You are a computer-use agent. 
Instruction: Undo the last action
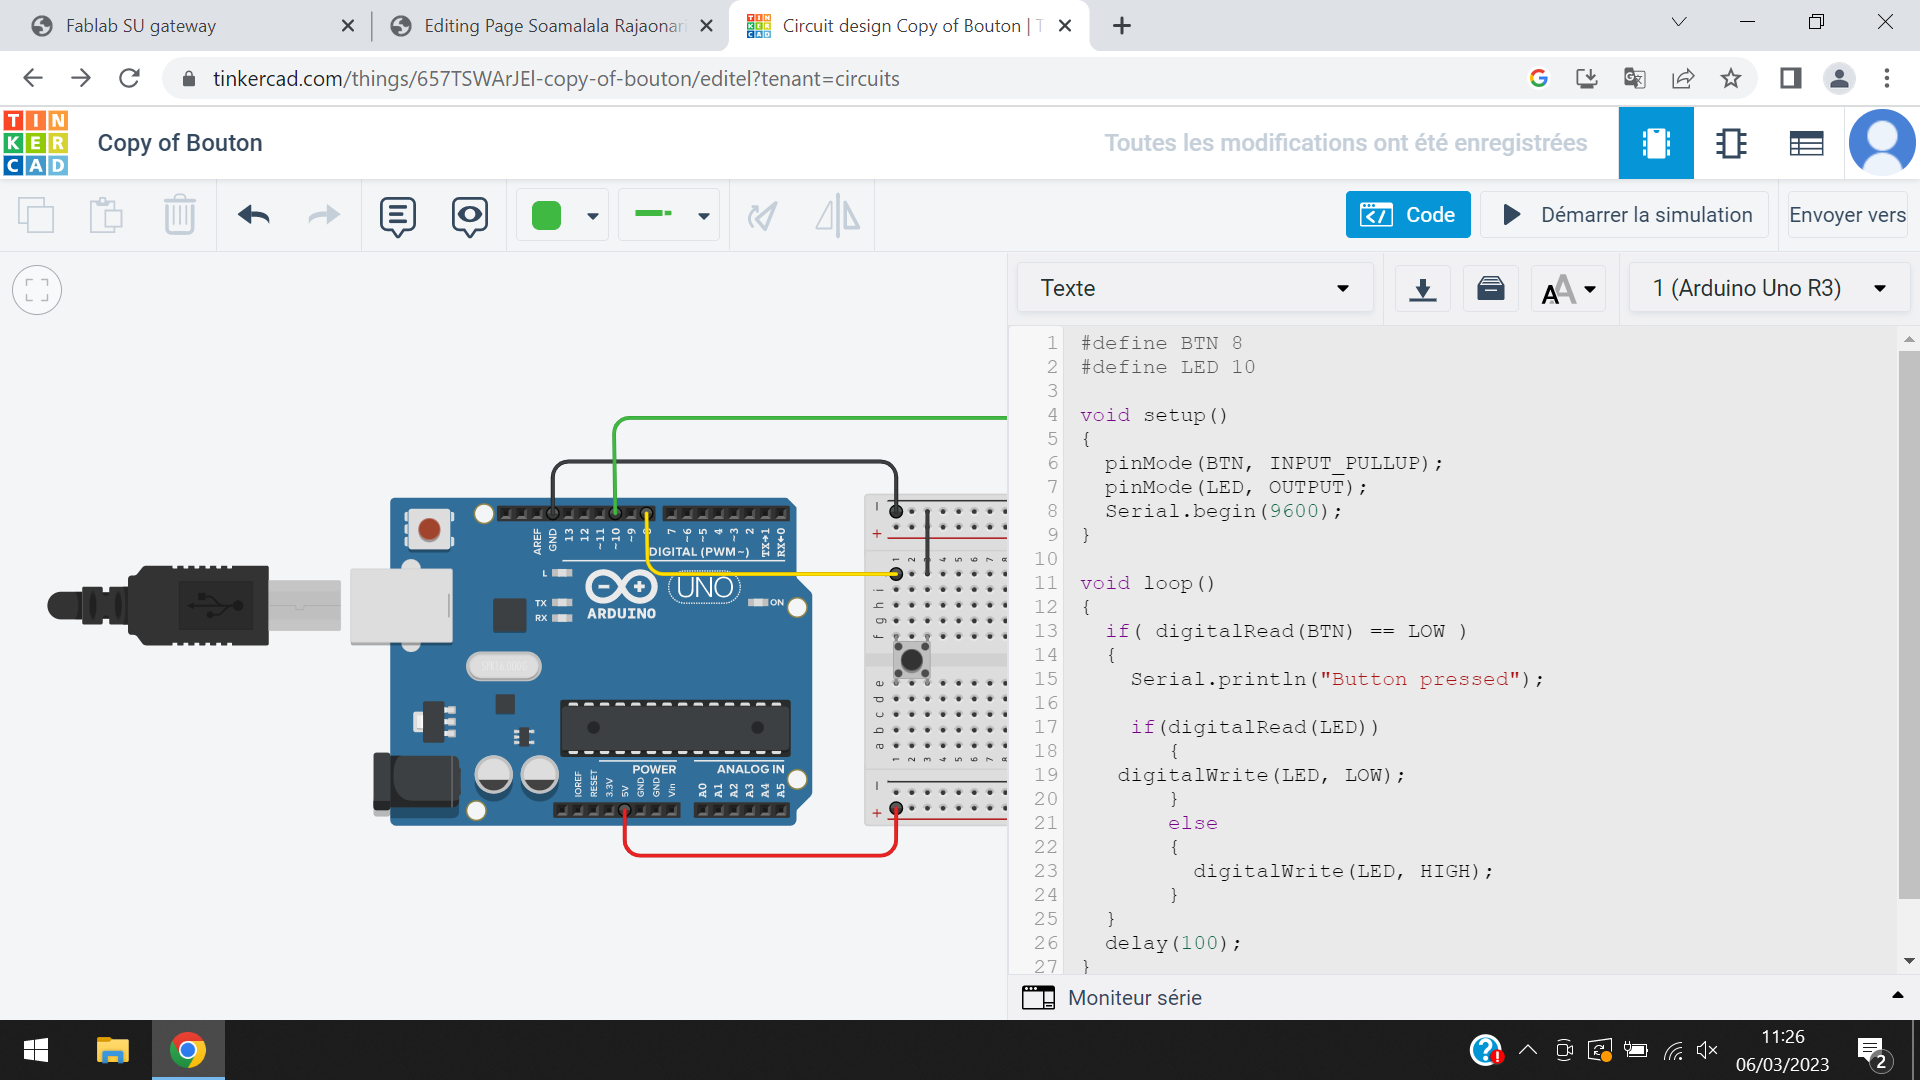[x=254, y=215]
